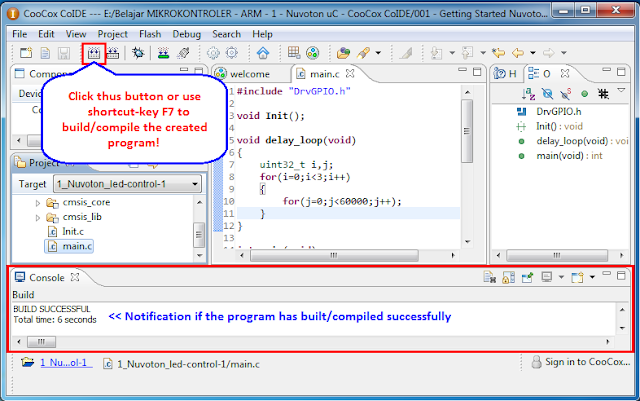
Task: Toggle the Outline hash filter icon
Action: click(x=603, y=94)
